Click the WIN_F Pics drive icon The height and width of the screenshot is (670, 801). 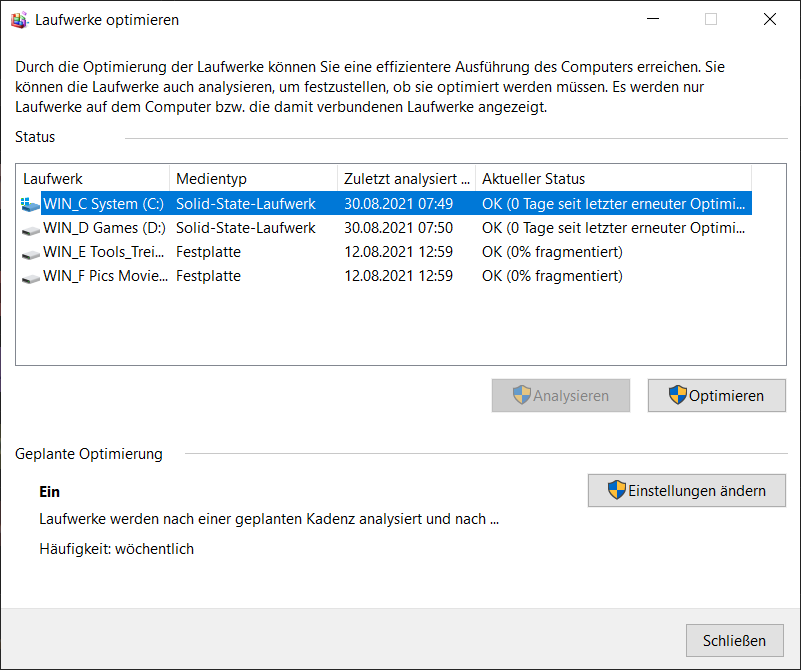31,276
